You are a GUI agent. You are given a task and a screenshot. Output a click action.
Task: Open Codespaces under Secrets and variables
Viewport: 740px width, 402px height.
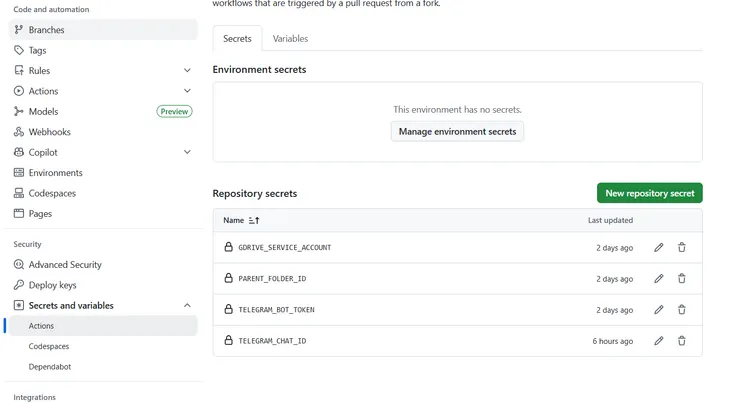[x=50, y=346]
